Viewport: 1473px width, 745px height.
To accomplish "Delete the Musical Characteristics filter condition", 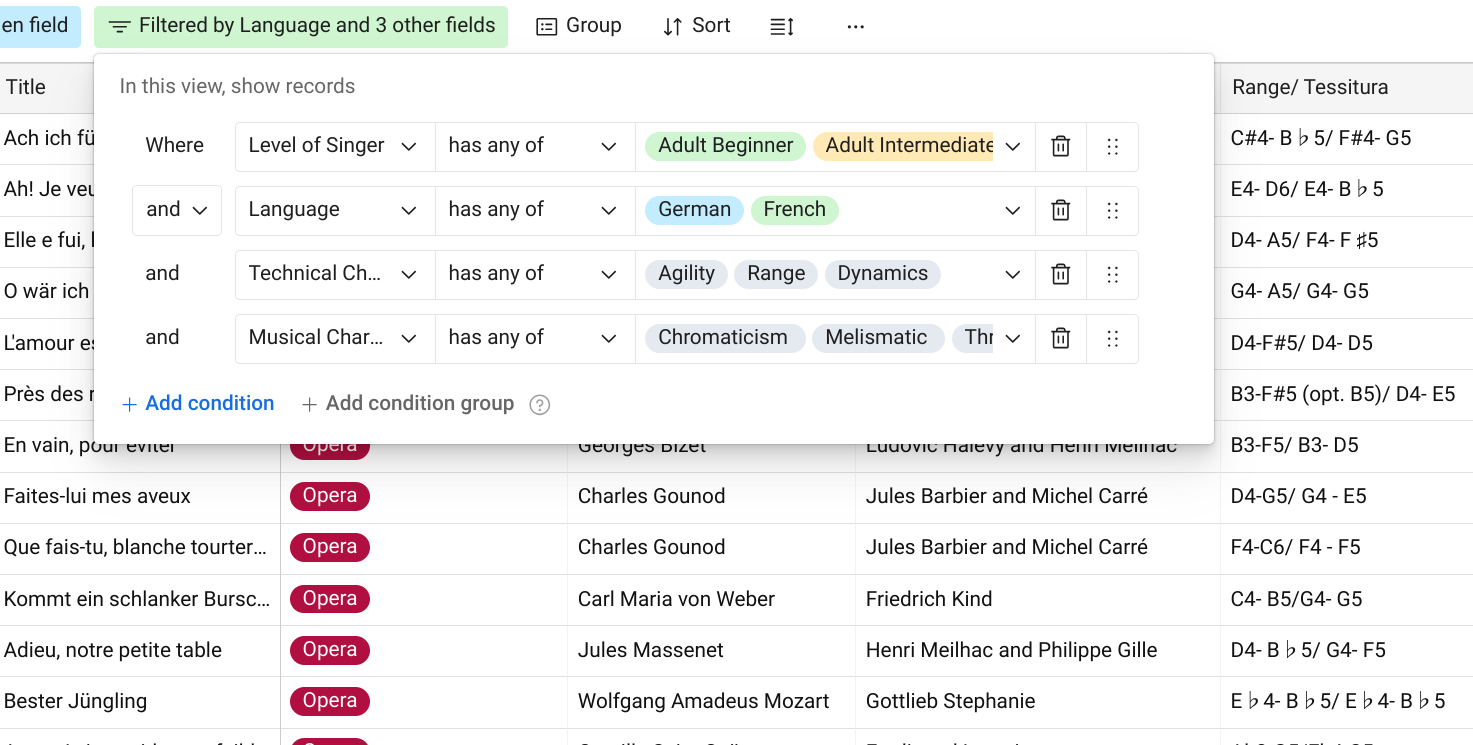I will 1061,339.
